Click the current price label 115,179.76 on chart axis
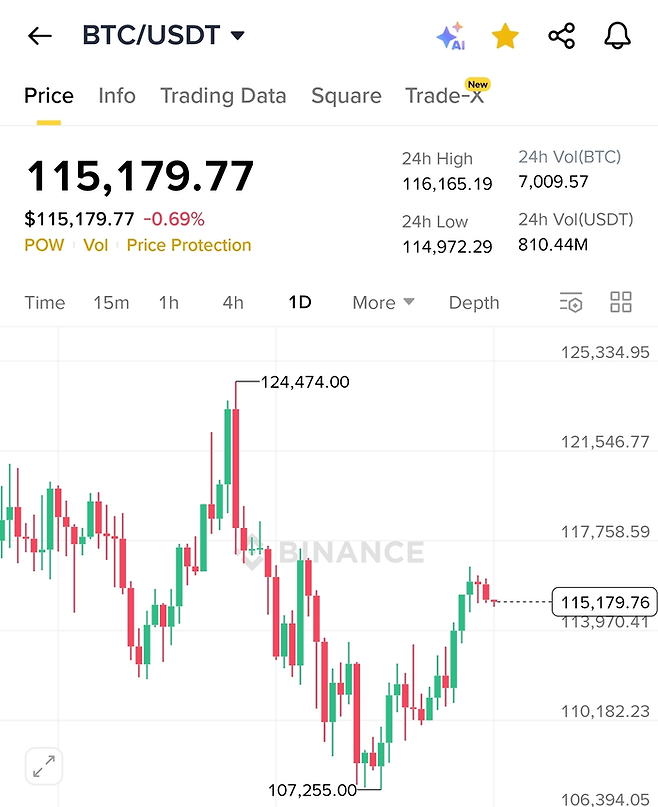This screenshot has height=807, width=658. (x=605, y=602)
